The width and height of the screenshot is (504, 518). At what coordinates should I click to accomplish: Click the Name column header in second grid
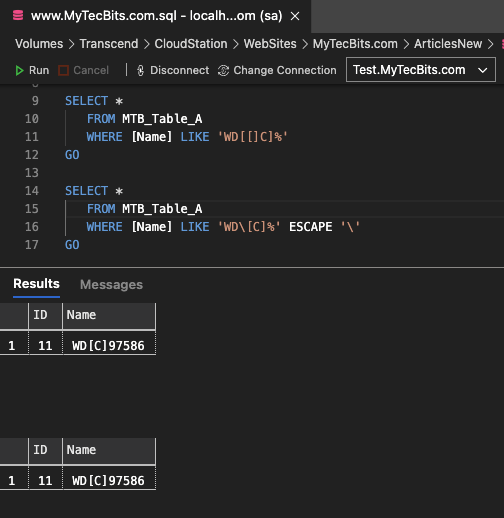click(x=109, y=451)
